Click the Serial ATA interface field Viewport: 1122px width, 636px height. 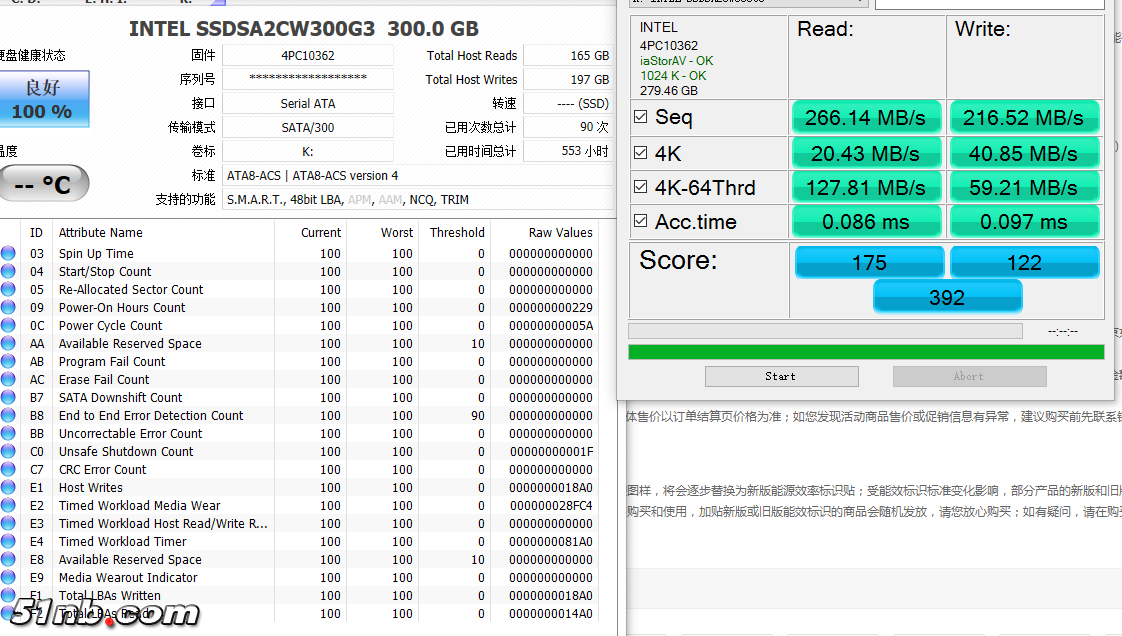tap(308, 103)
